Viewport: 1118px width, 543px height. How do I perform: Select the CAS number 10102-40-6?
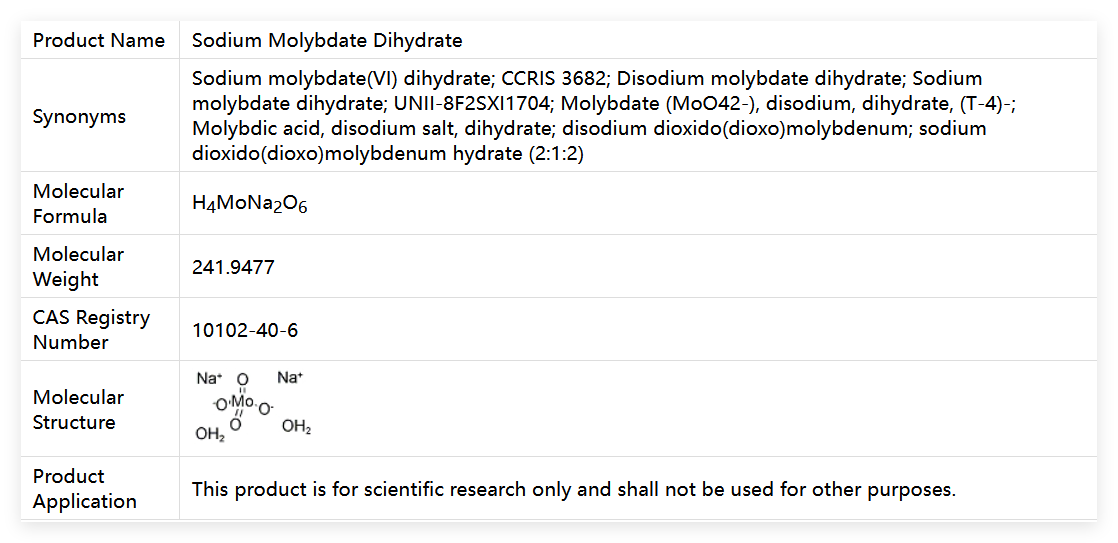(x=245, y=330)
